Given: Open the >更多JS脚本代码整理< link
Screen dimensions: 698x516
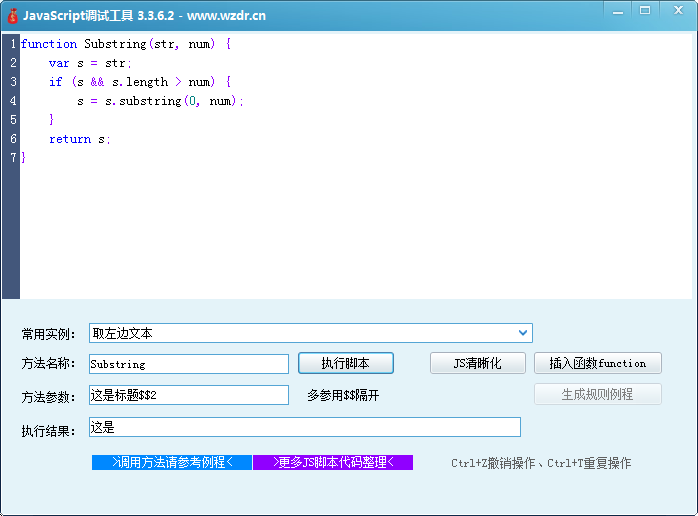Looking at the screenshot, I should click(x=333, y=462).
